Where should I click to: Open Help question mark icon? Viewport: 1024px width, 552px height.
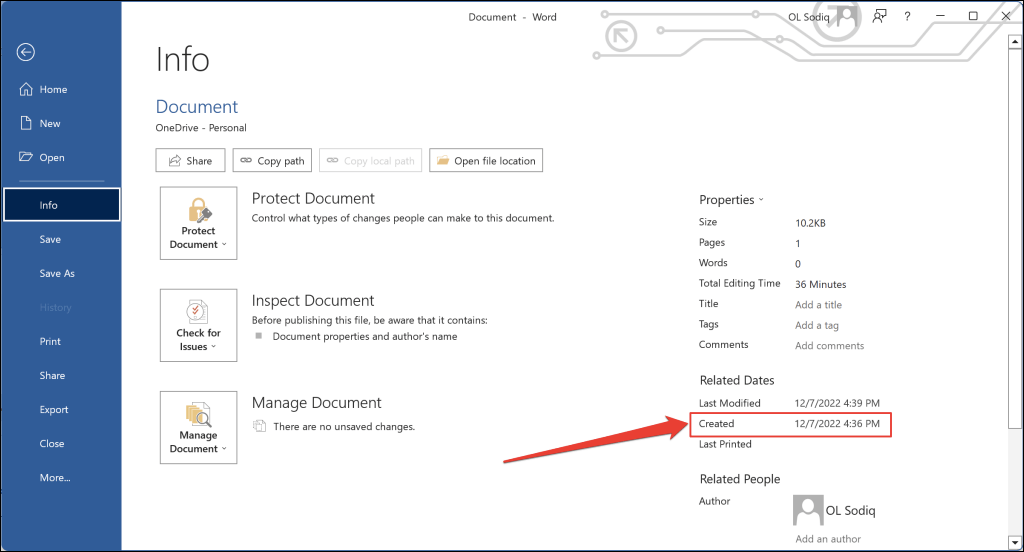(907, 17)
